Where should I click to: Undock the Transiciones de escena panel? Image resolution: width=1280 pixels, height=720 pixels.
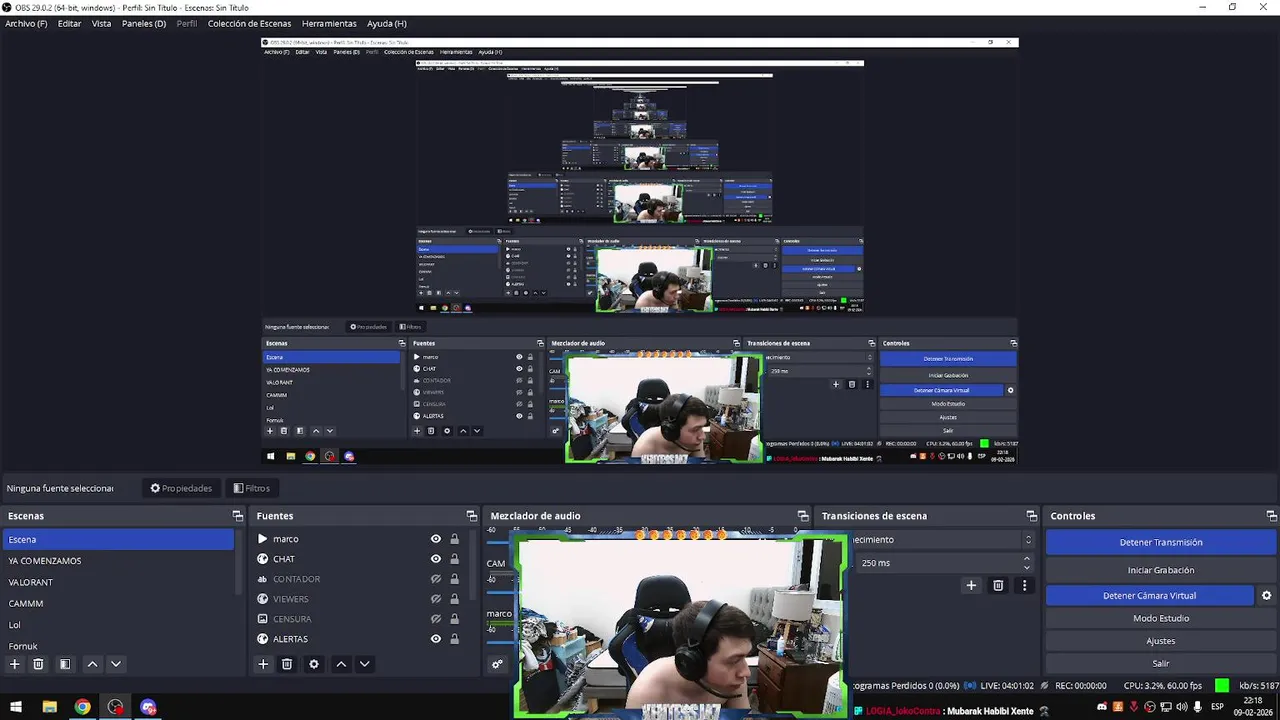tap(1032, 516)
